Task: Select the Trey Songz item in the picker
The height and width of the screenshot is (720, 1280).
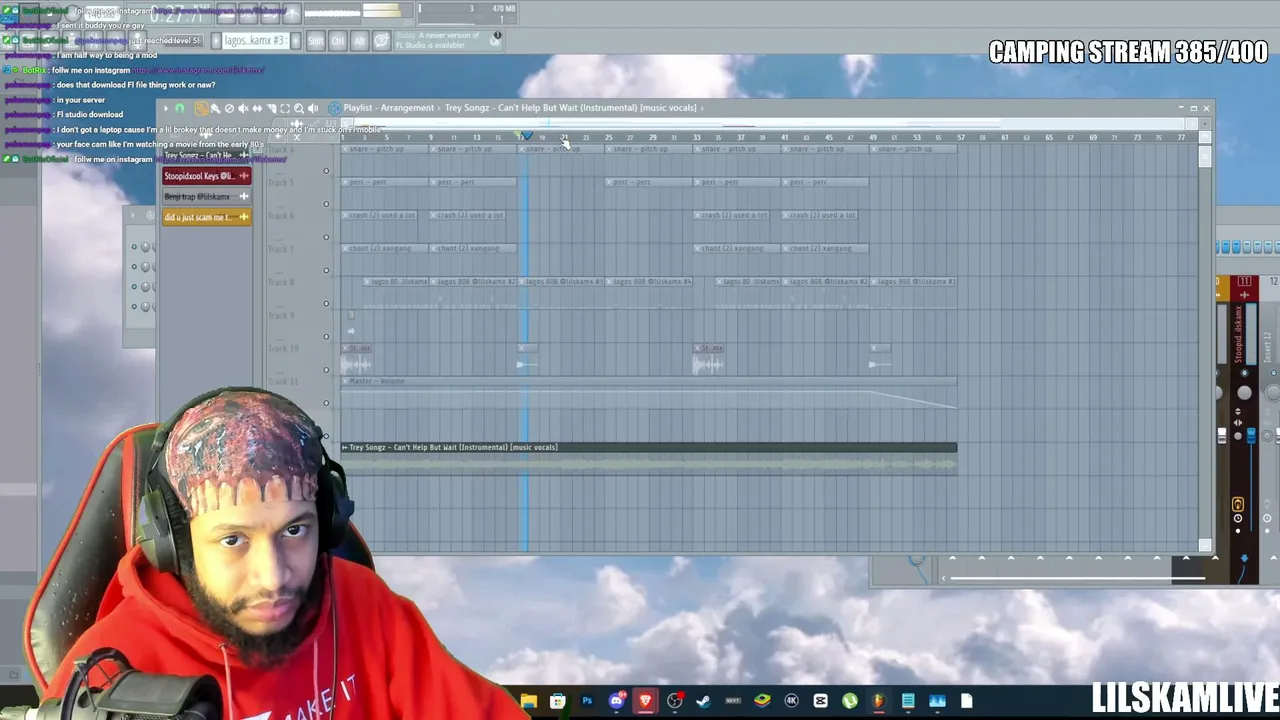Action: click(207, 156)
